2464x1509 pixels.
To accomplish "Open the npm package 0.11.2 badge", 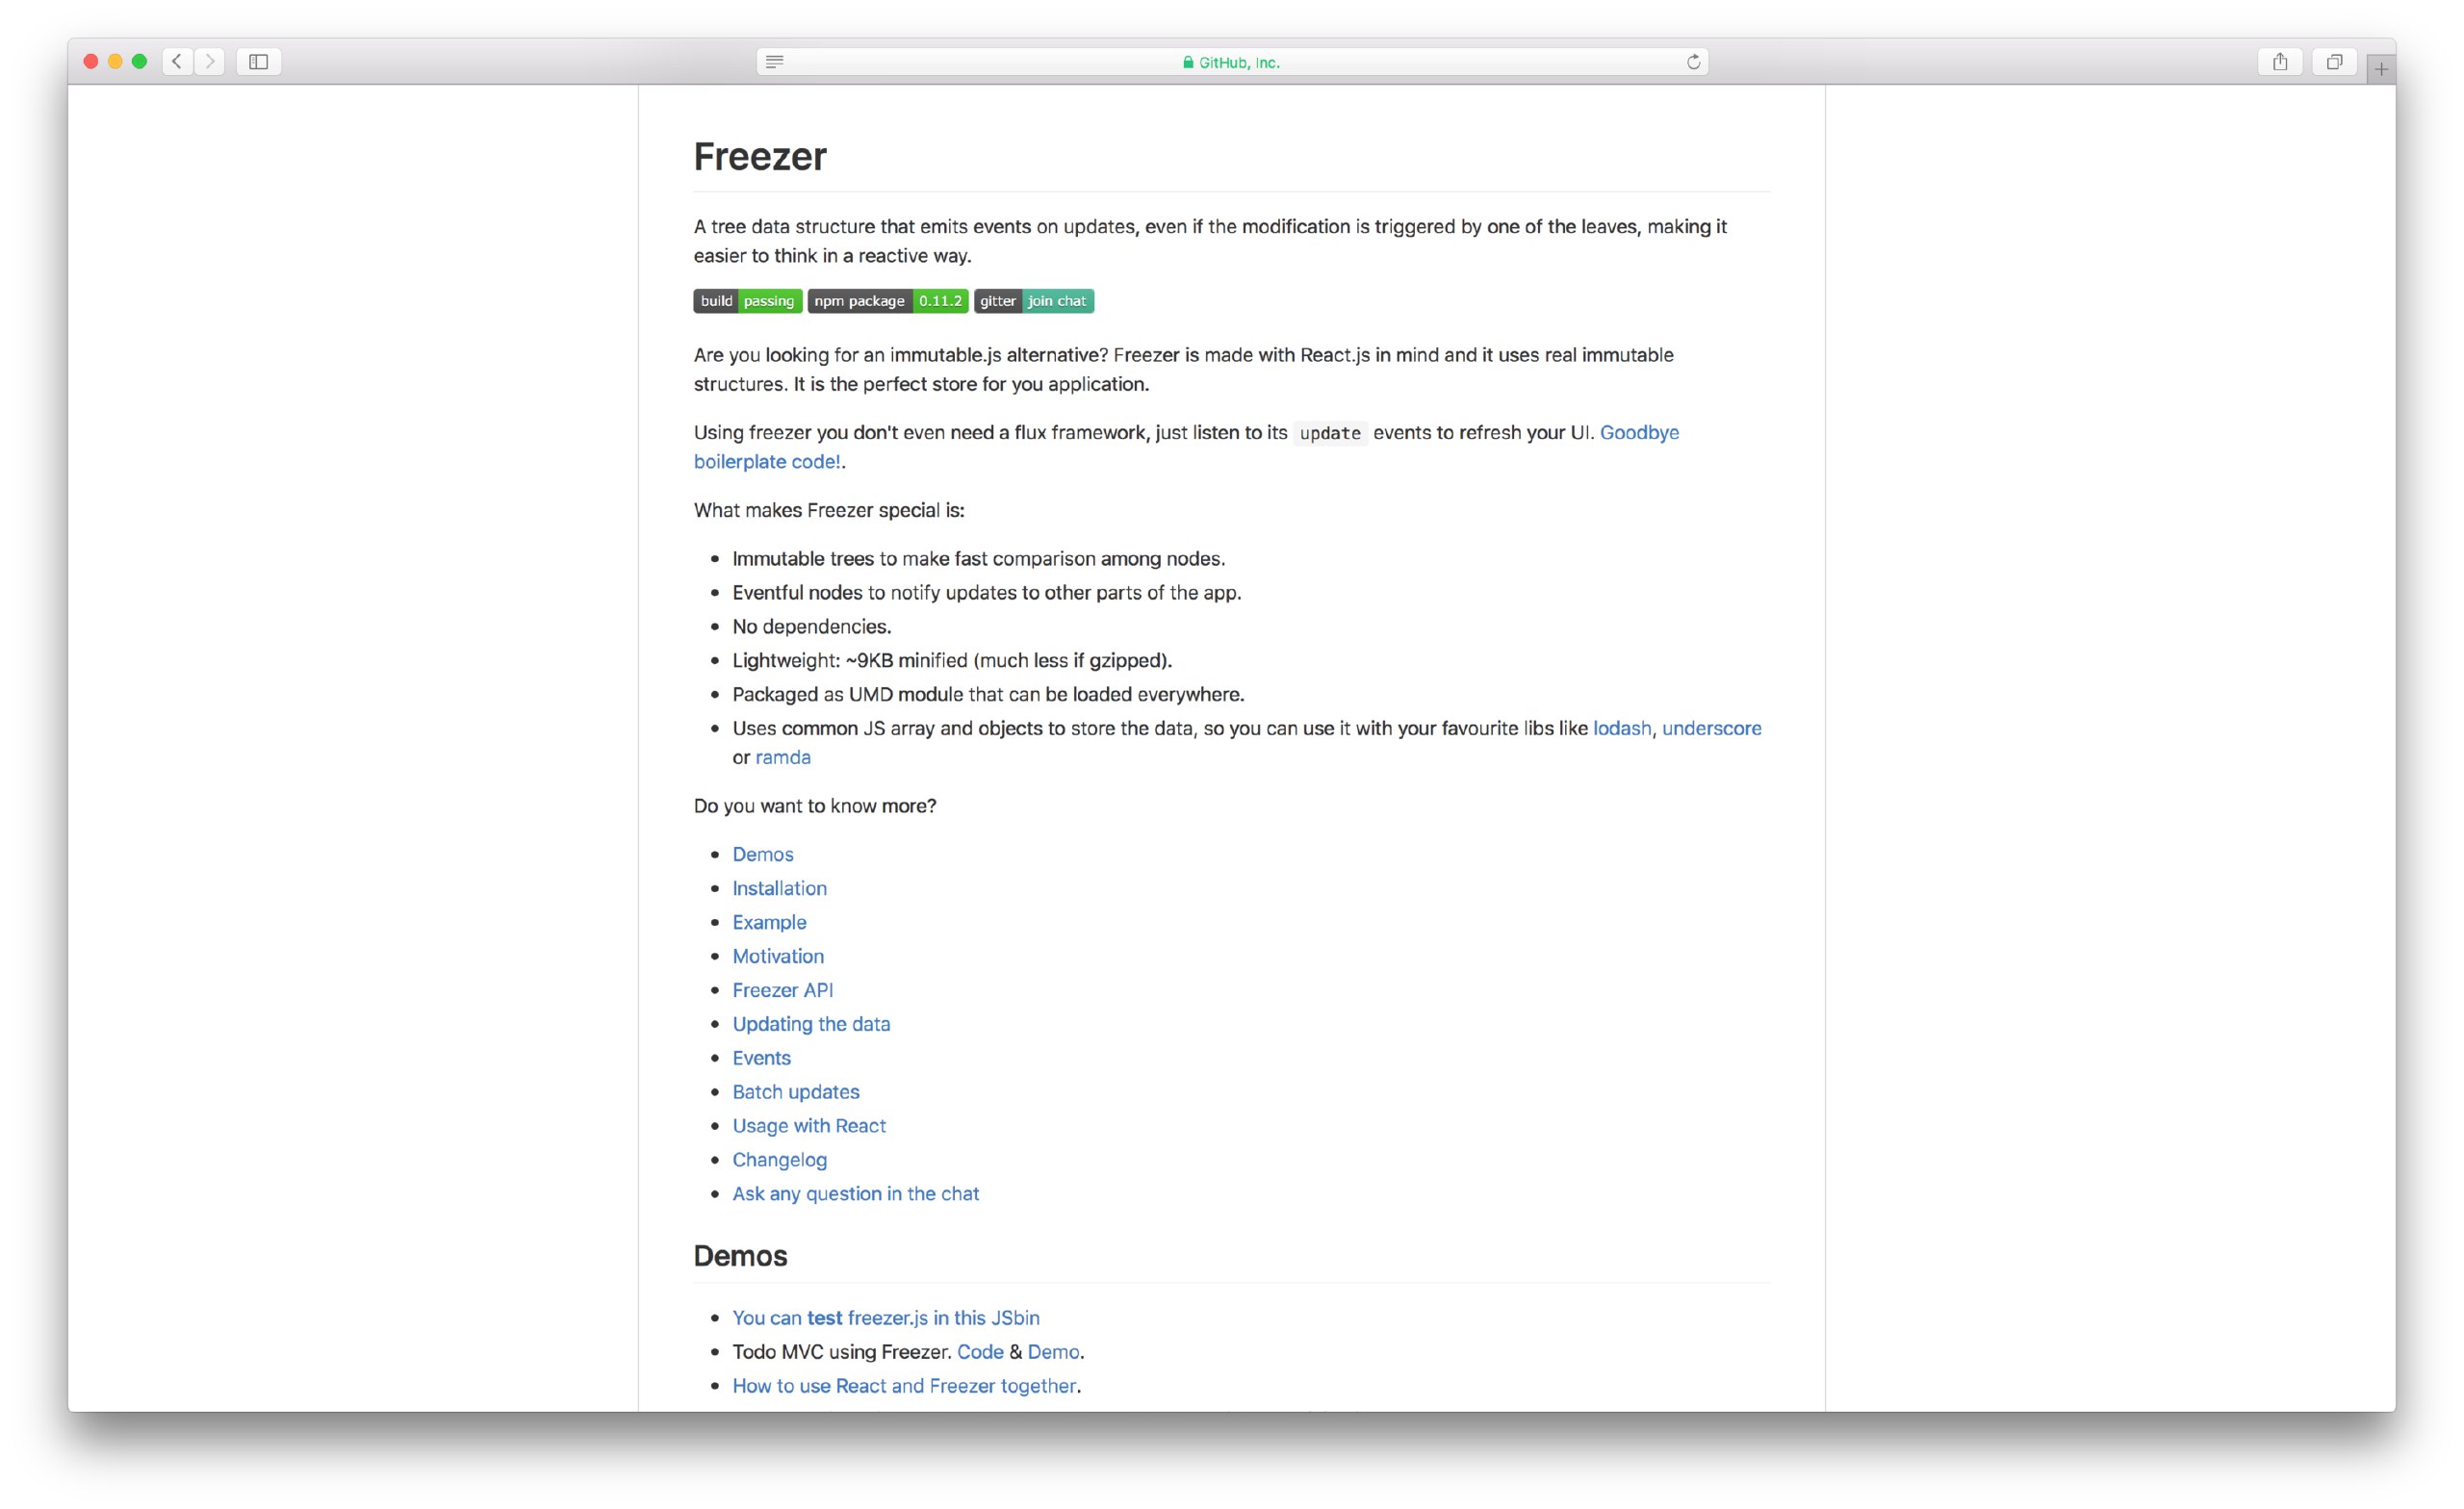I will click(888, 301).
